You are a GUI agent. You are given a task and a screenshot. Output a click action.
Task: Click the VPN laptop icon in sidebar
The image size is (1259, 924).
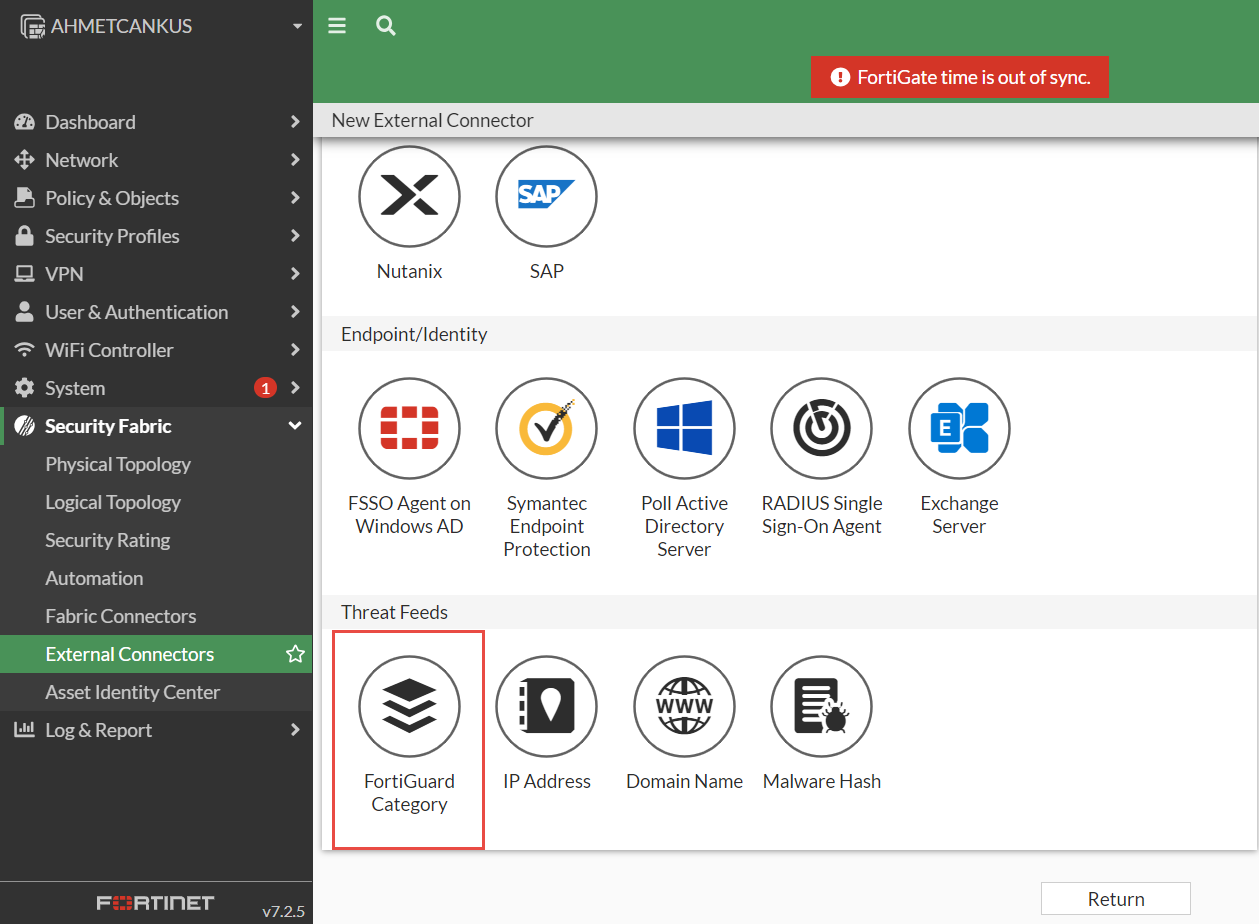tap(24, 274)
